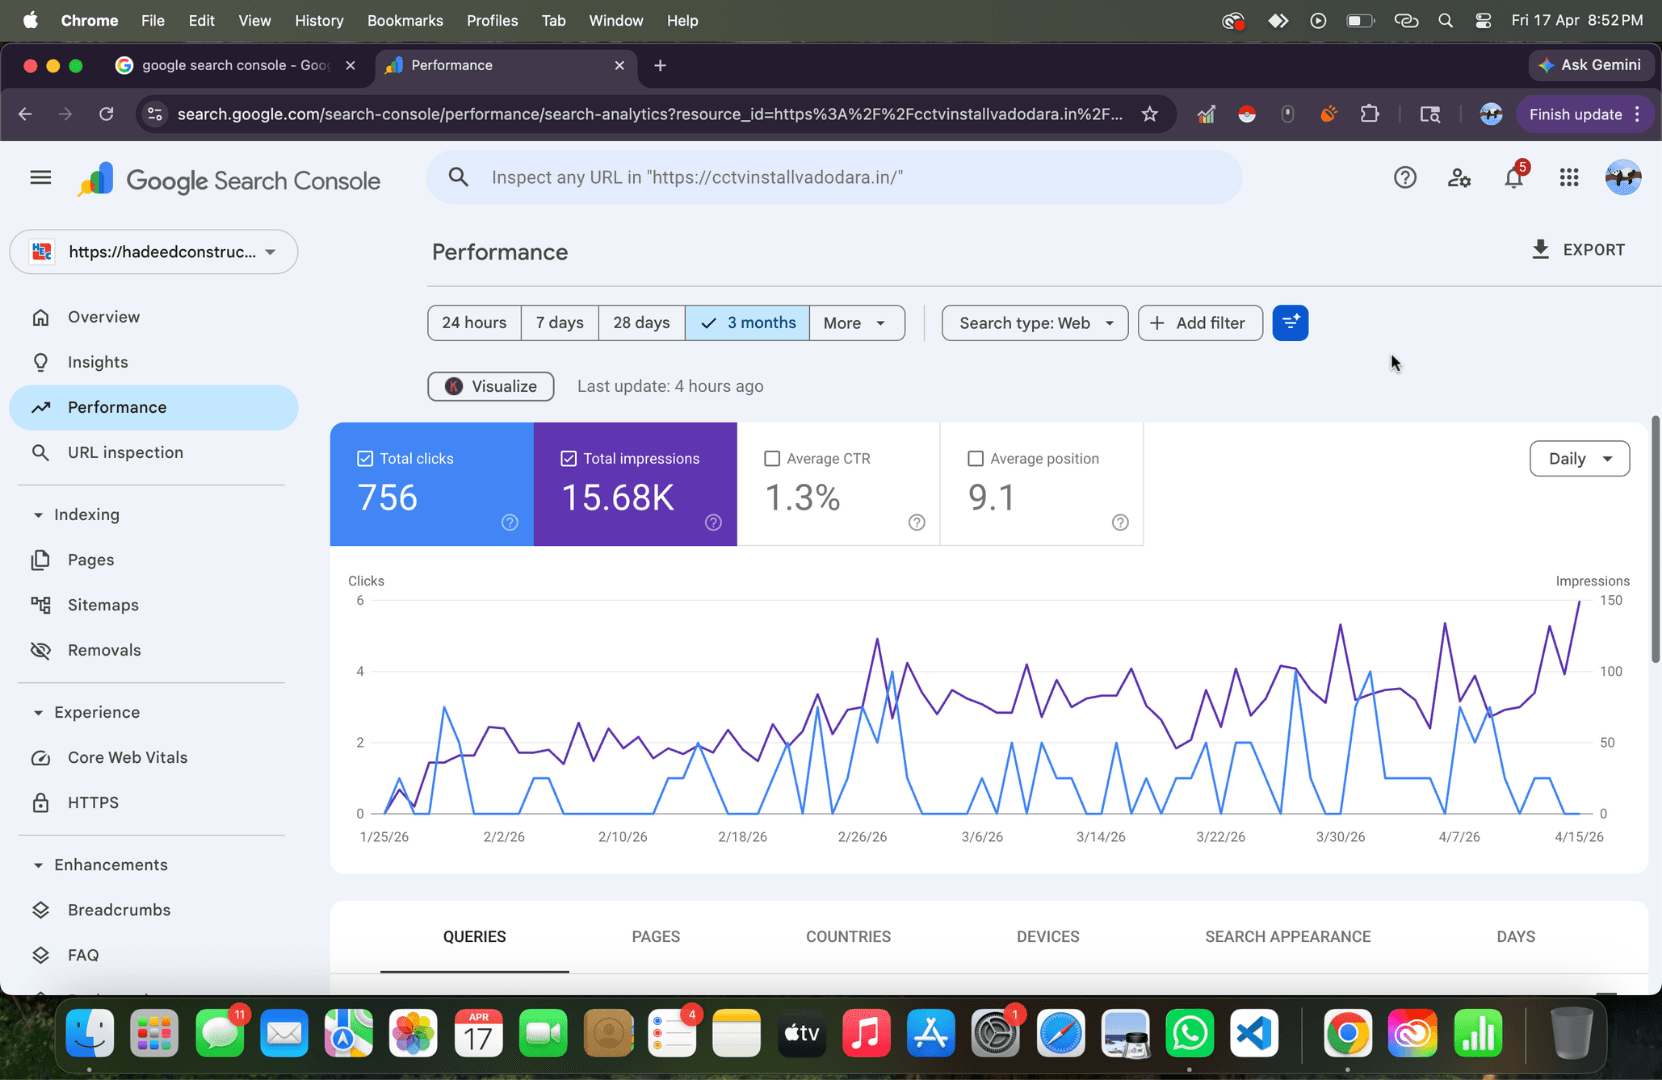Image resolution: width=1662 pixels, height=1080 pixels.
Task: Open the notifications bell icon
Action: (1514, 178)
